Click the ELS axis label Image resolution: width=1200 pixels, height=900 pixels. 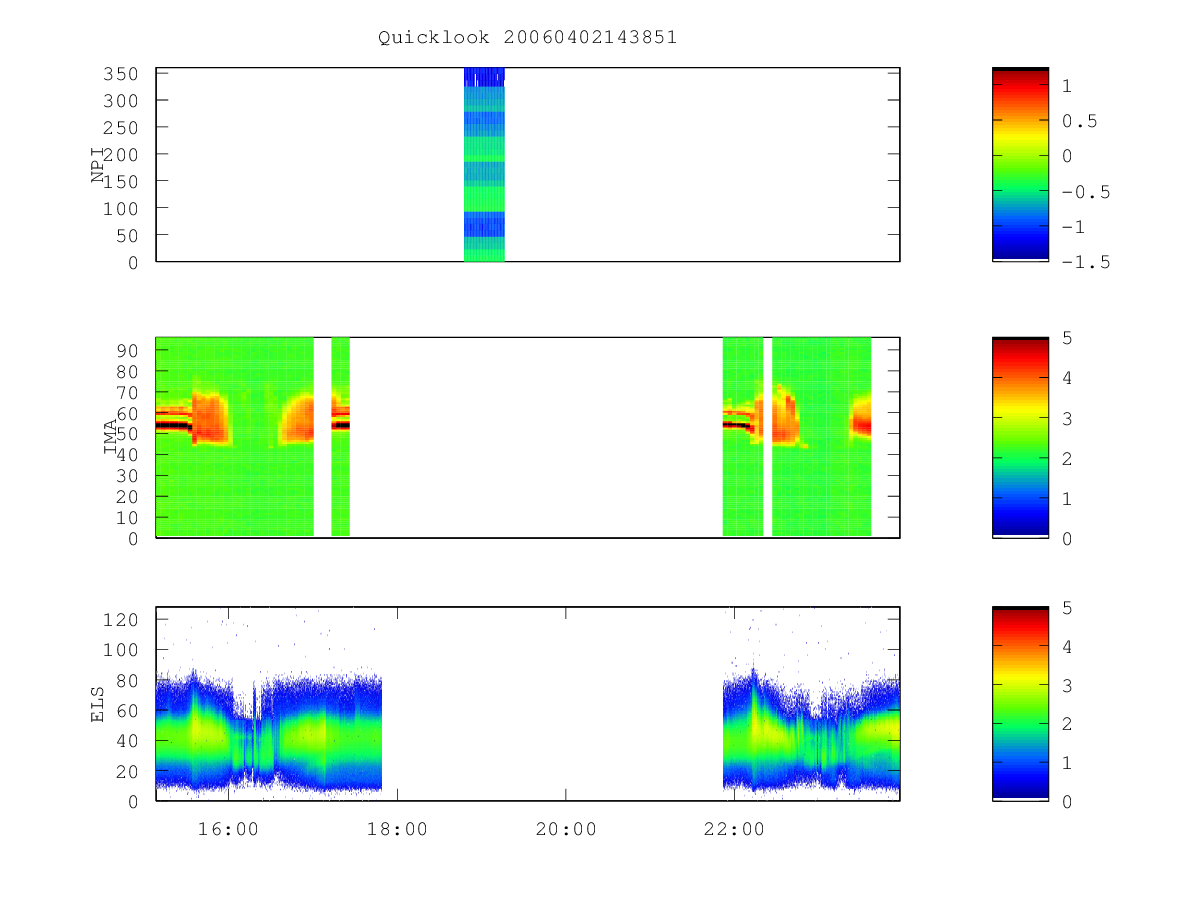(x=98, y=704)
